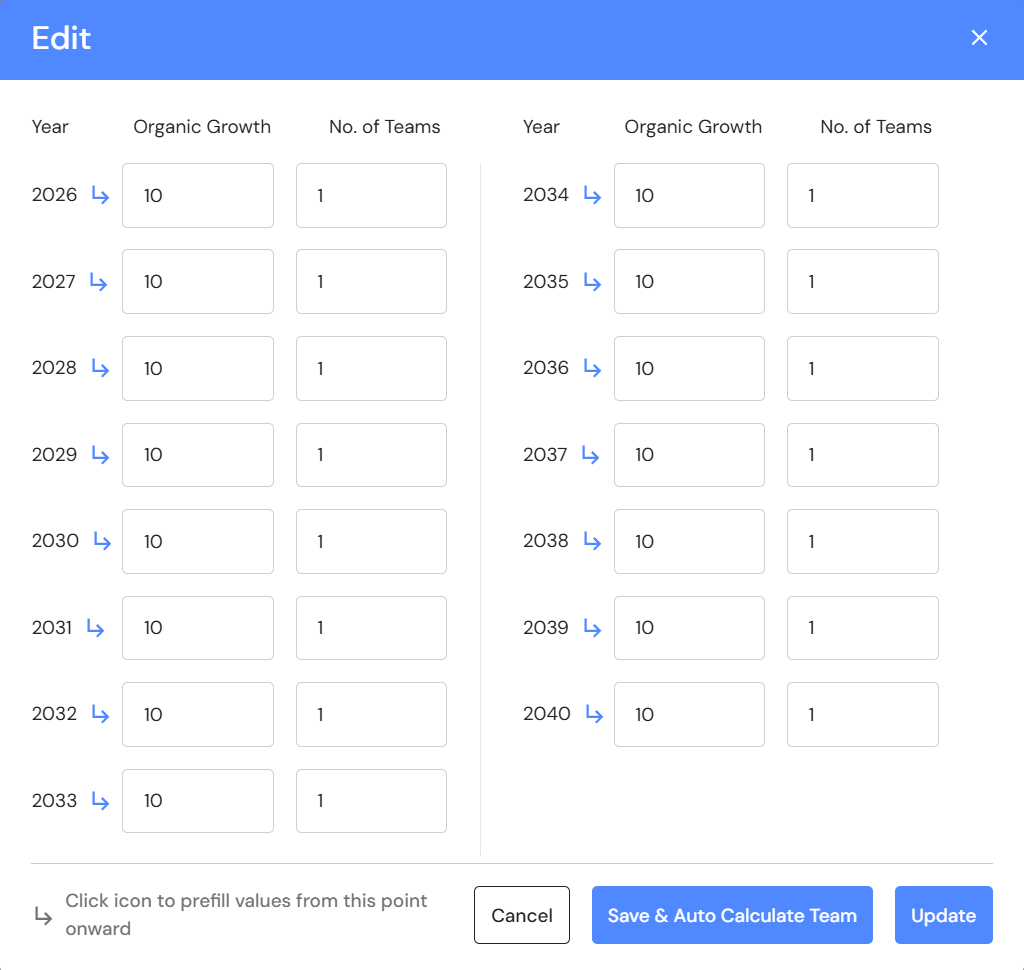Click the prefill arrow icon for 2028

pyautogui.click(x=100, y=369)
